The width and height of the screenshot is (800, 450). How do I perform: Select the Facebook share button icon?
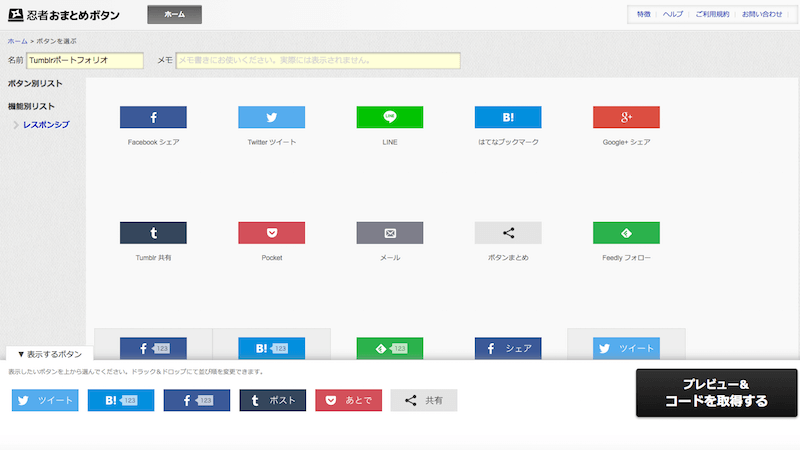[153, 117]
